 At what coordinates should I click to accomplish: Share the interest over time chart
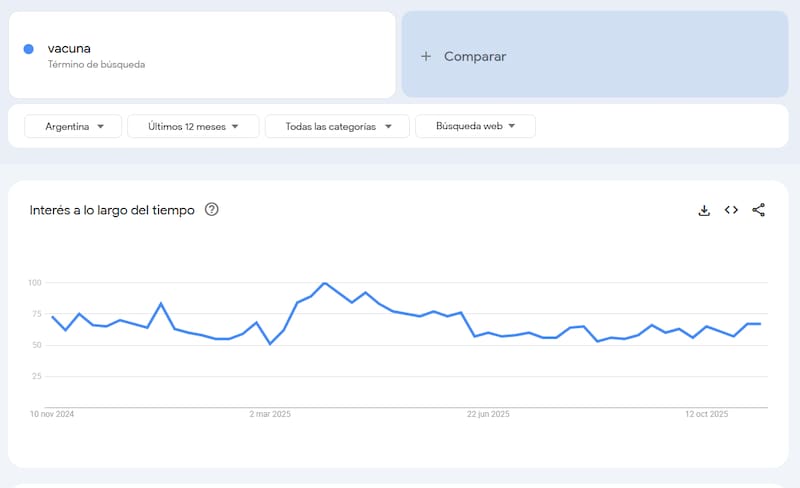coord(759,210)
